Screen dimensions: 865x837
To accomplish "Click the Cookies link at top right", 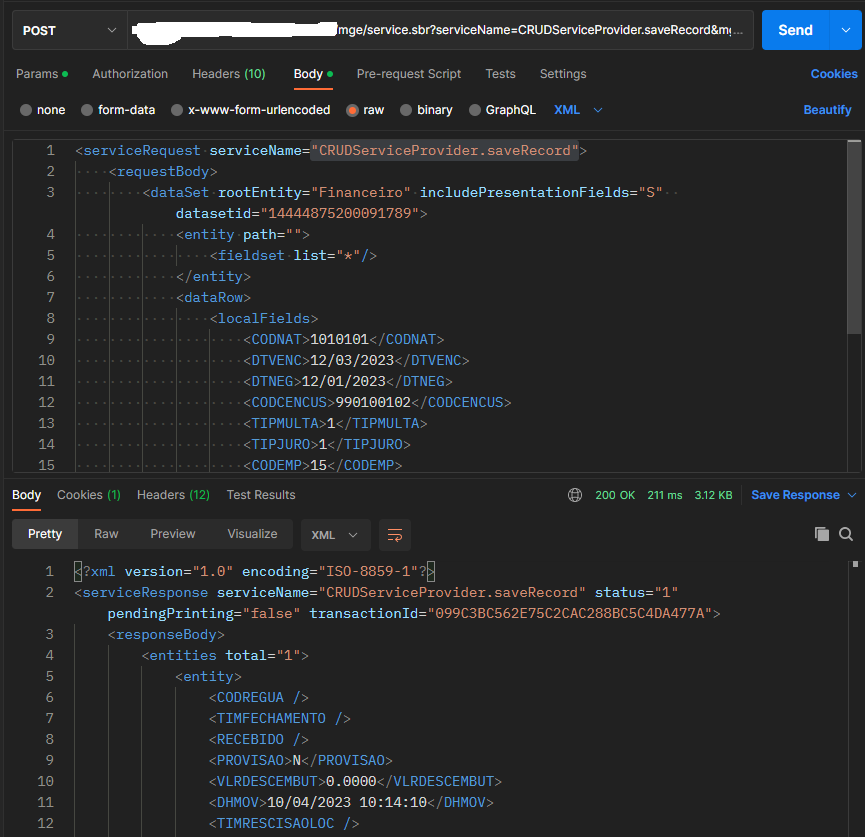I will 833,74.
